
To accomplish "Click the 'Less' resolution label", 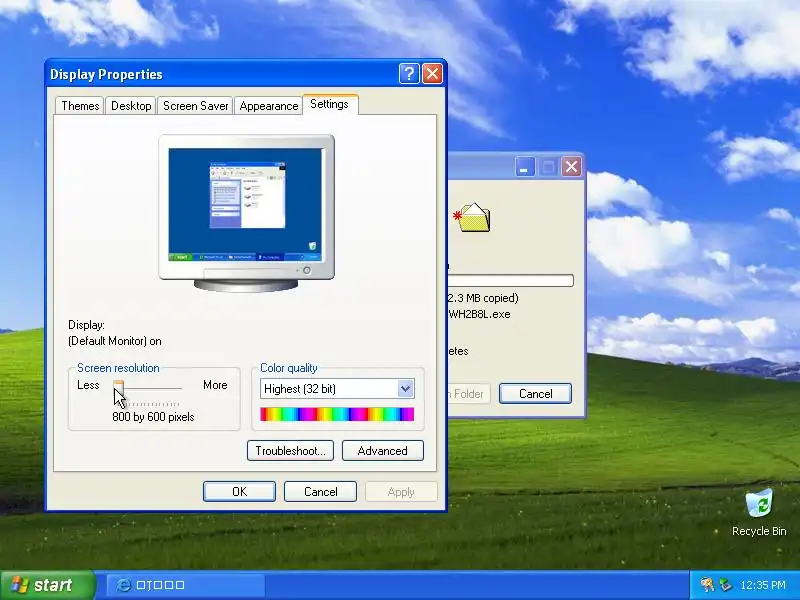I will 88,385.
